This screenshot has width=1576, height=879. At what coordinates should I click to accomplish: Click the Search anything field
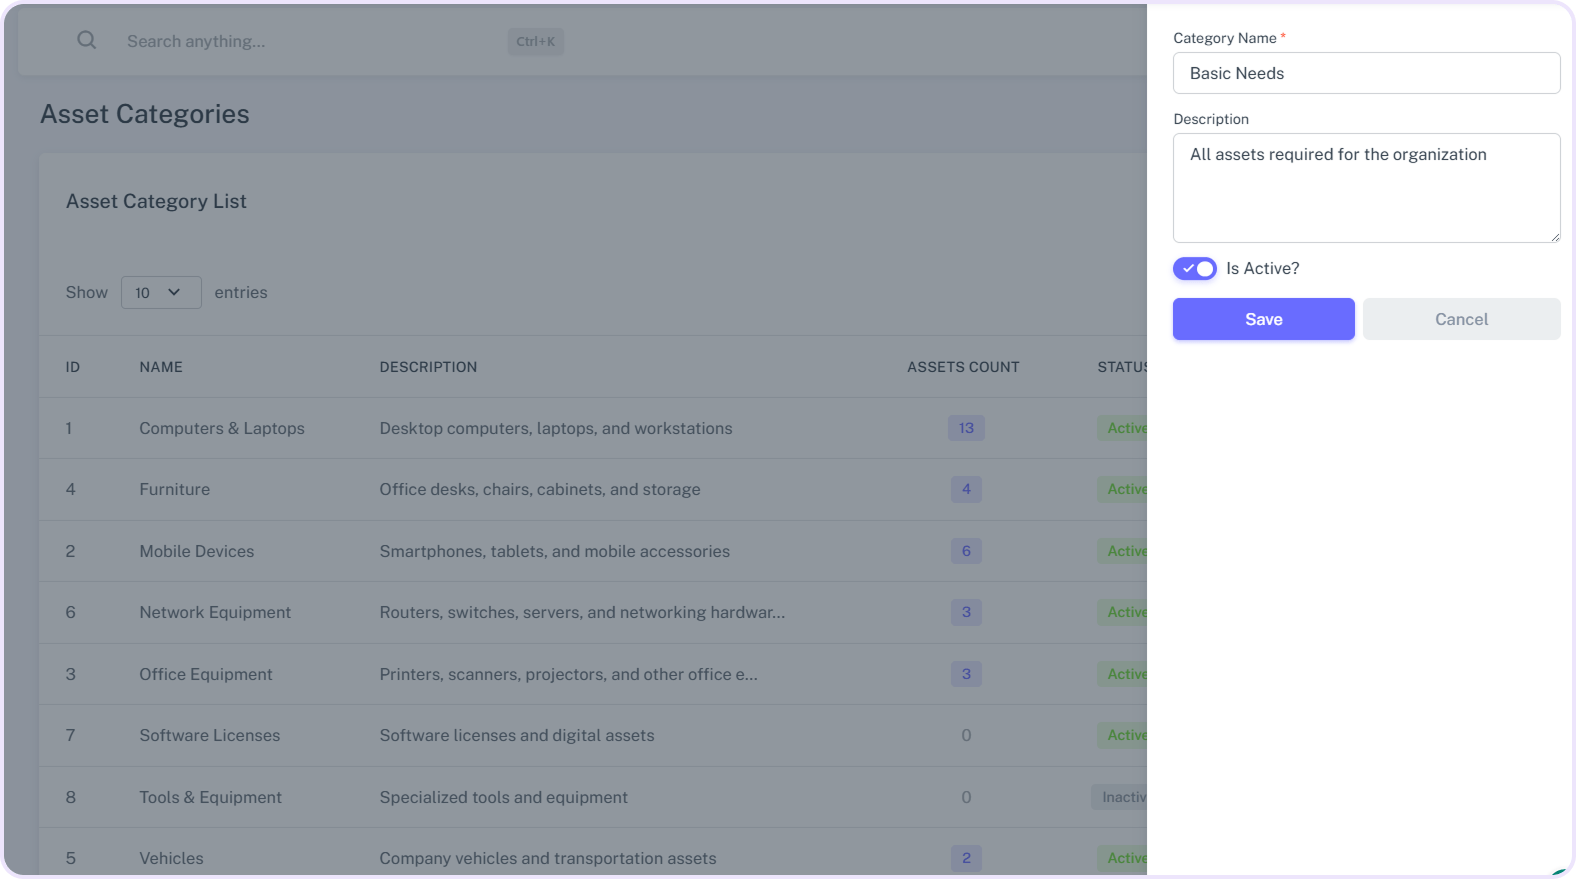pyautogui.click(x=300, y=41)
